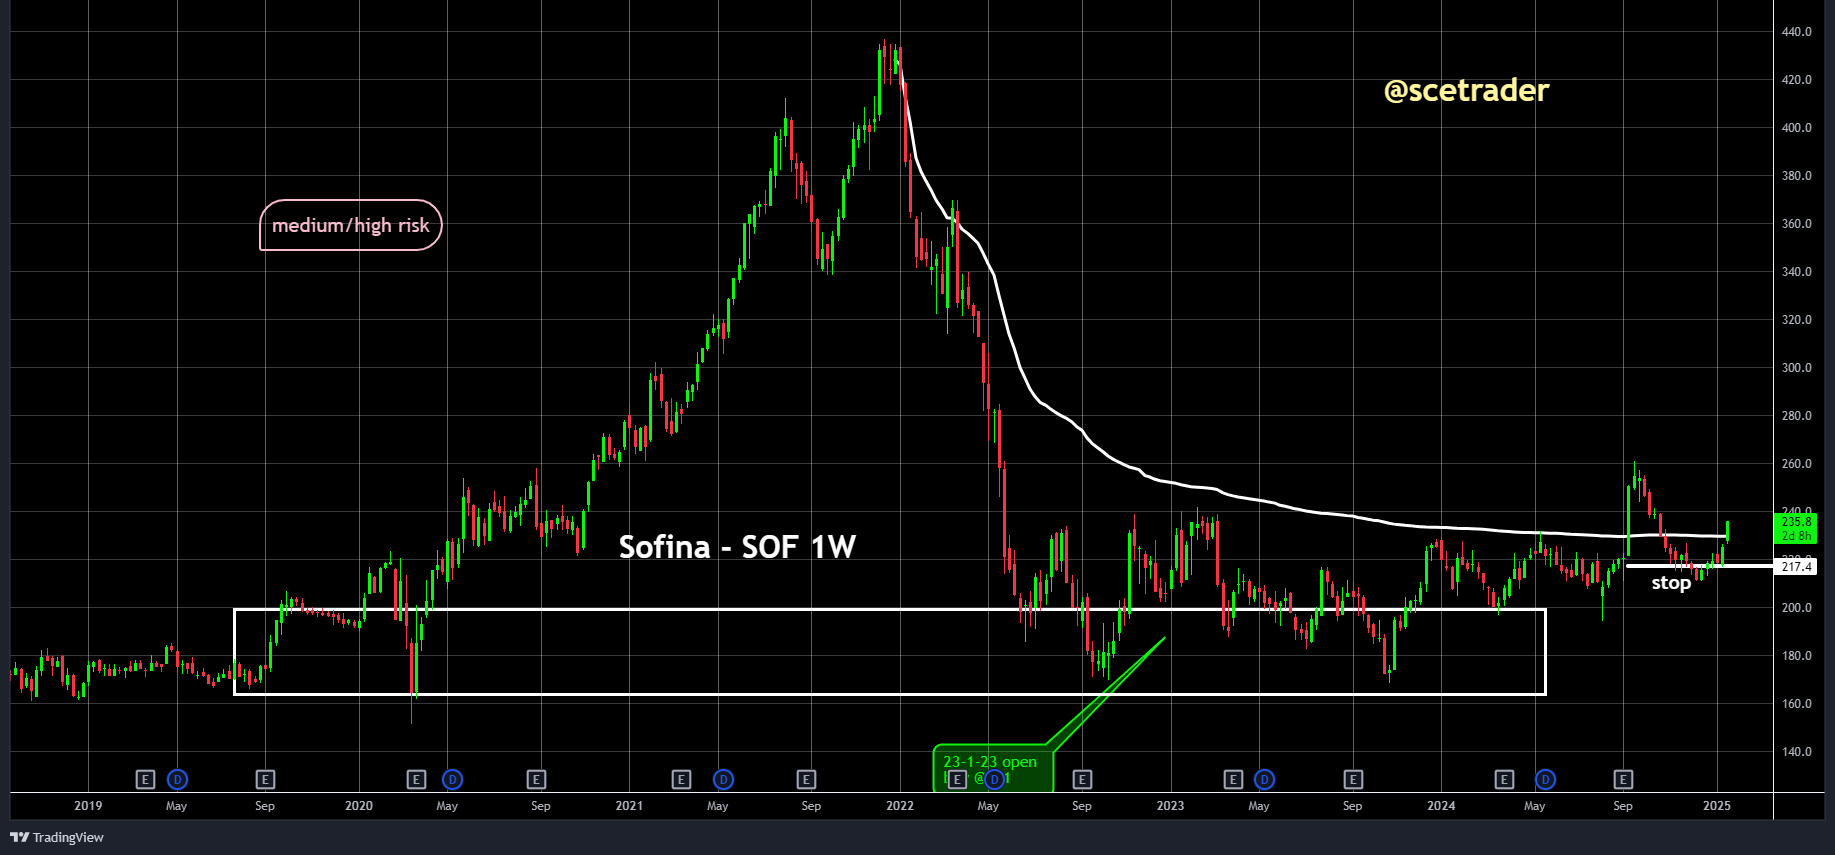Click the 217.4 stop level price label
1835x855 pixels.
[1796, 567]
